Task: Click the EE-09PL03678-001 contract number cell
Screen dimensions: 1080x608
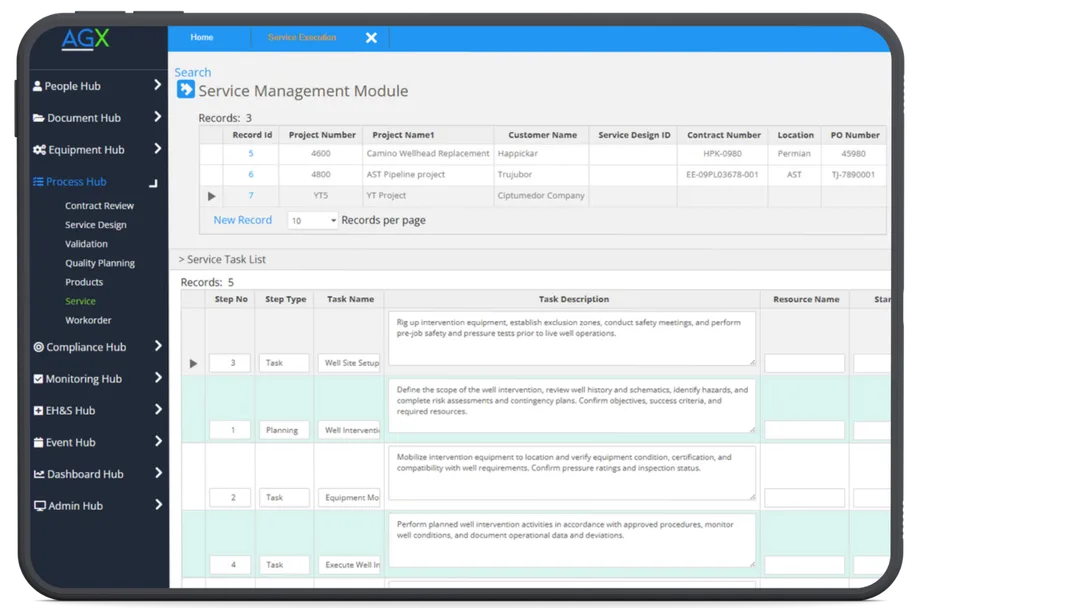Action: pyautogui.click(x=722, y=174)
